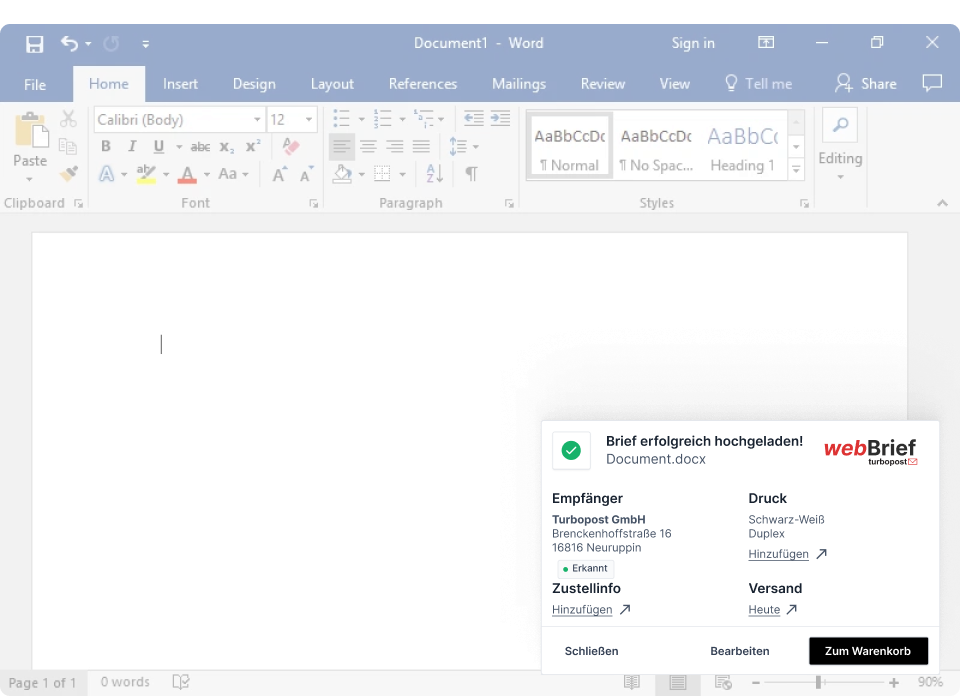Increase the paragraph indent

(500, 118)
